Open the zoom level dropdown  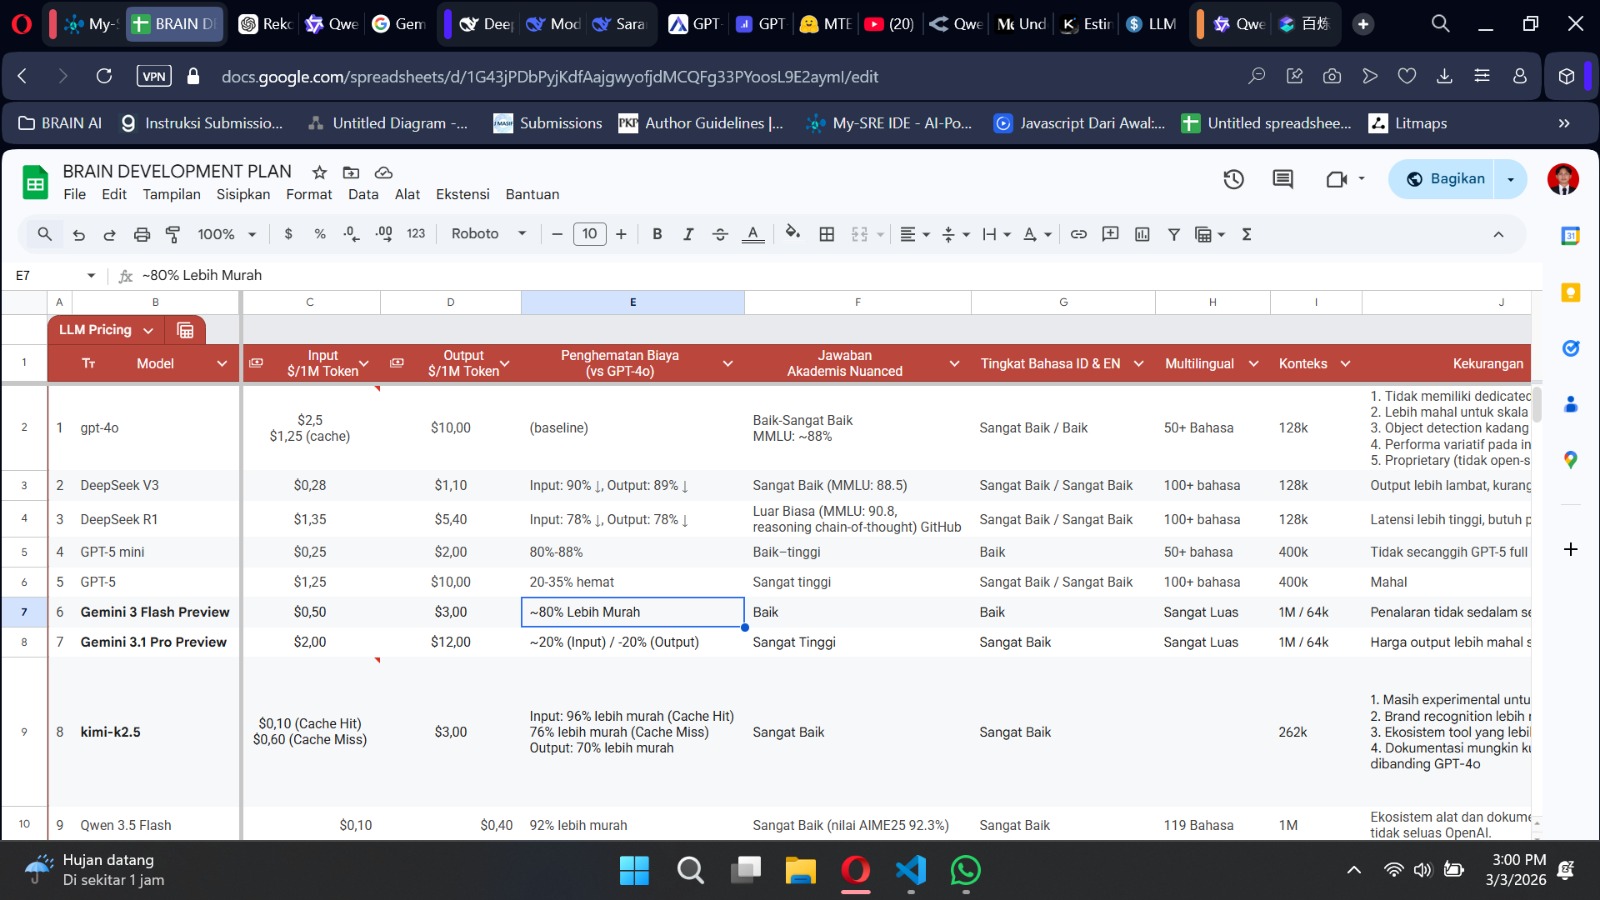click(227, 234)
